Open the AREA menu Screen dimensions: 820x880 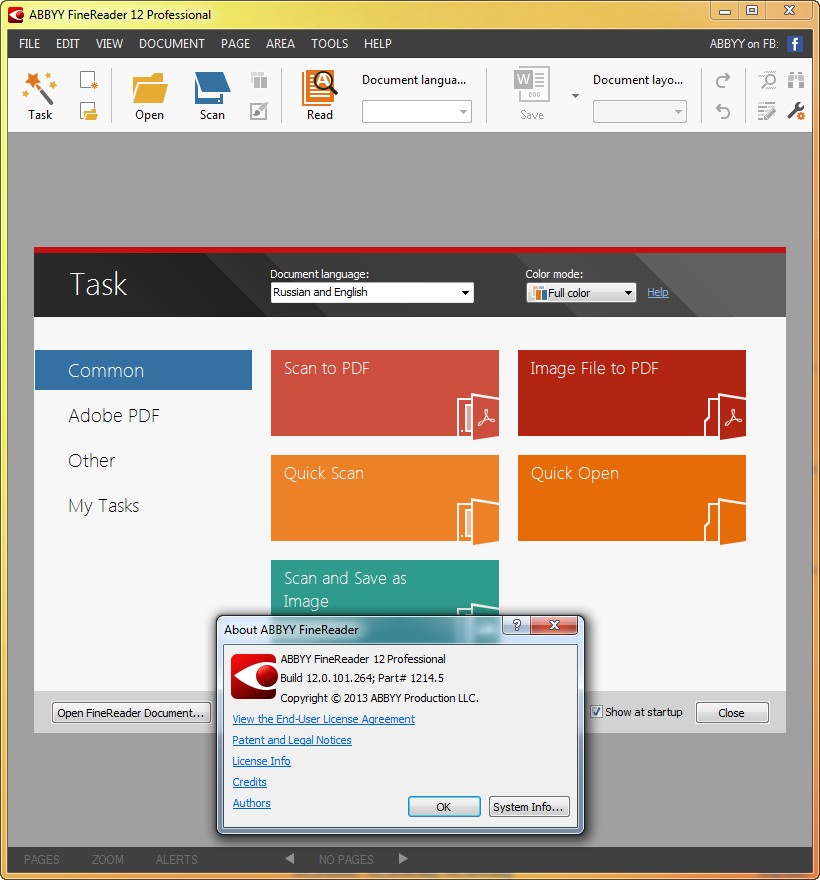[x=280, y=44]
